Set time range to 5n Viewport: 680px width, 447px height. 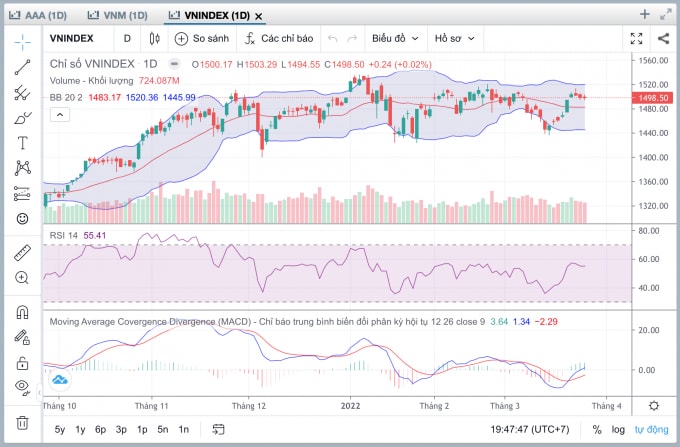tap(163, 430)
